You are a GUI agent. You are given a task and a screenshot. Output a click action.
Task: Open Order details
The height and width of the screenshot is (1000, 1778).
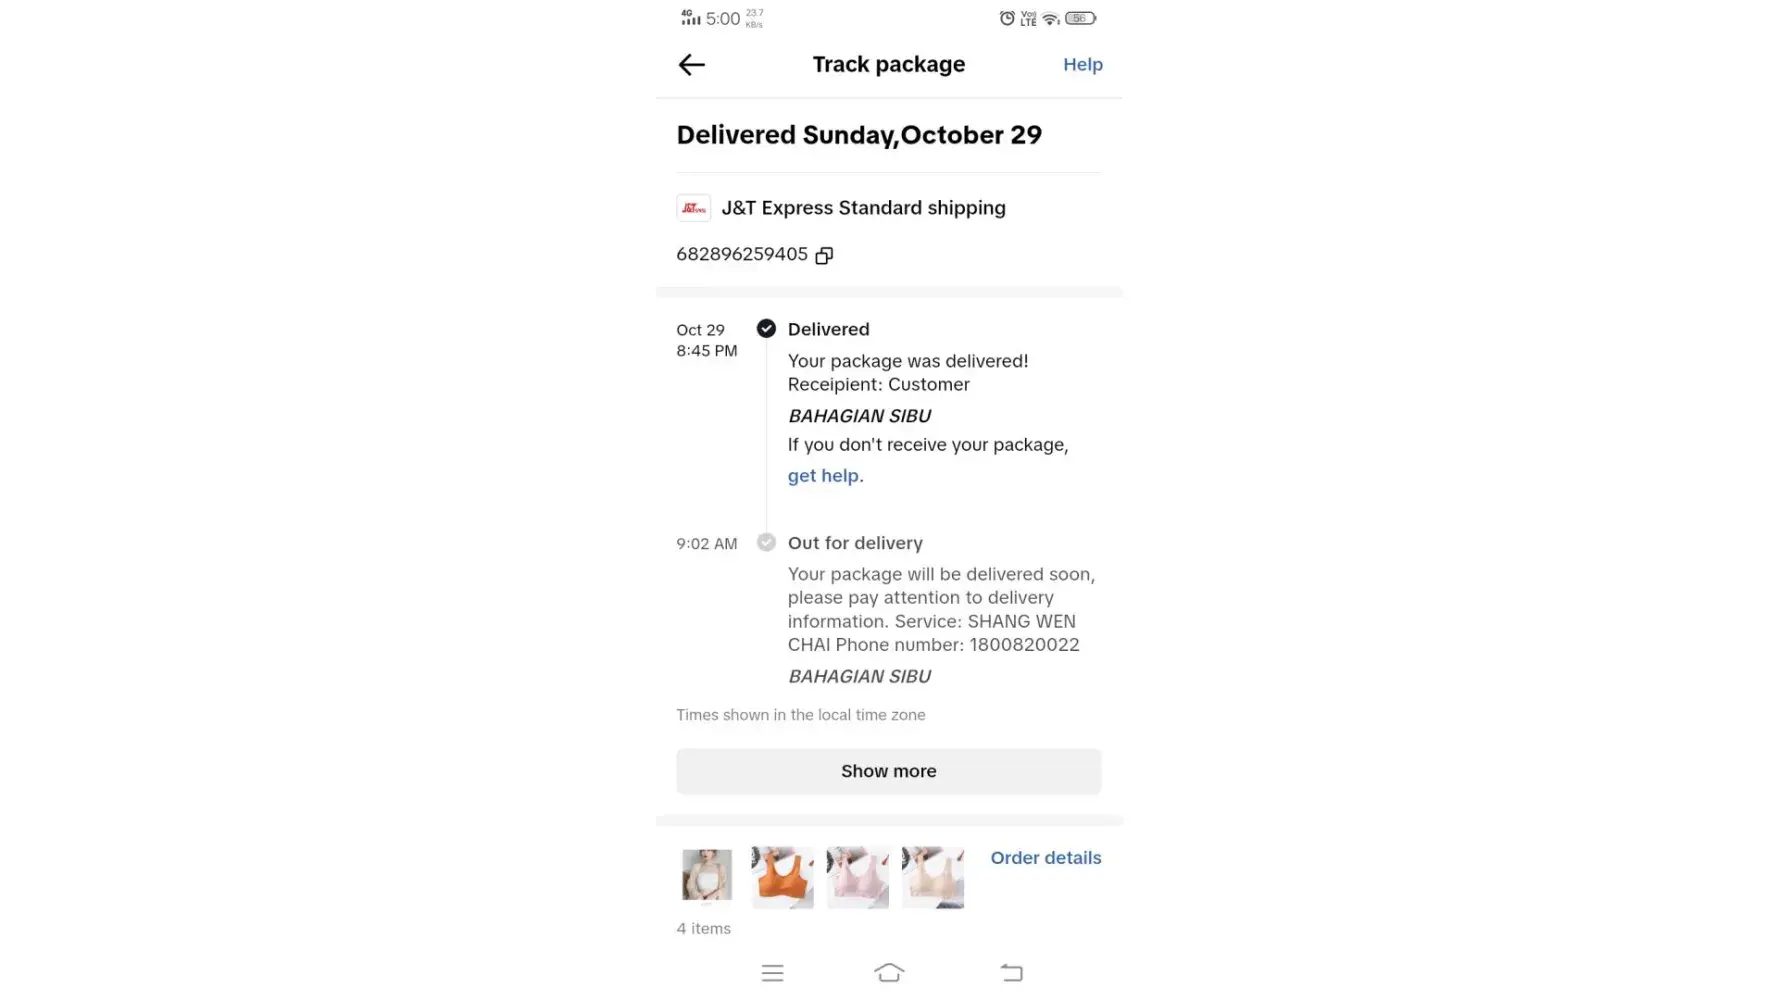click(1045, 858)
